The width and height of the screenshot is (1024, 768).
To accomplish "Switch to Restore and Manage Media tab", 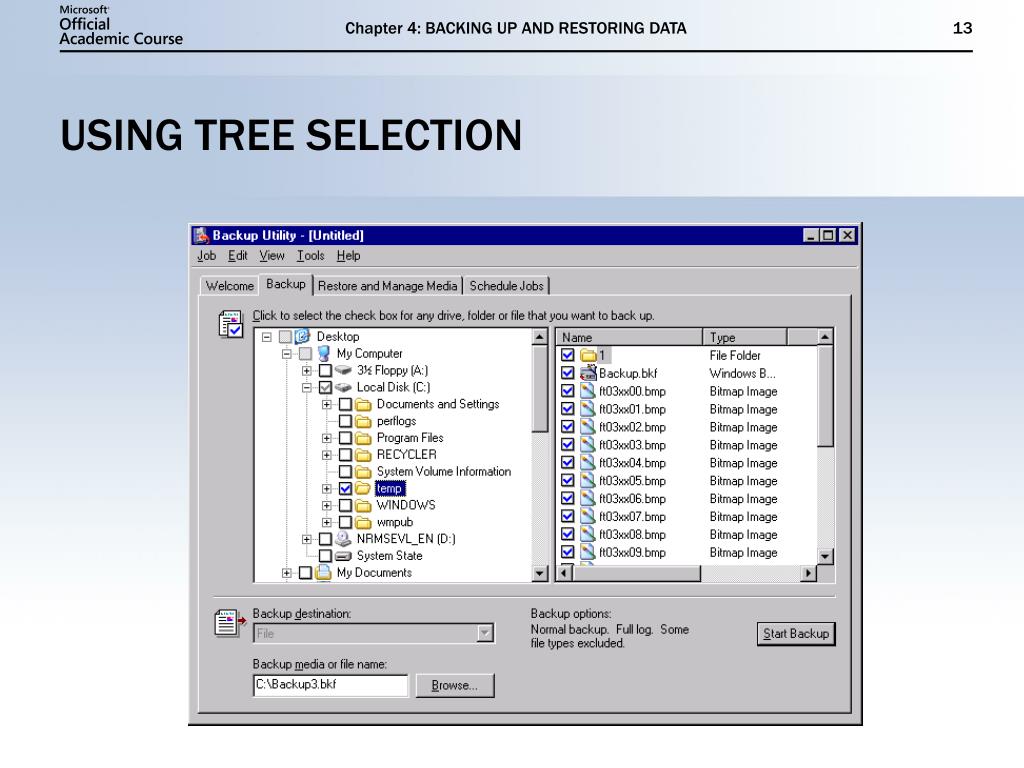I will pos(387,286).
